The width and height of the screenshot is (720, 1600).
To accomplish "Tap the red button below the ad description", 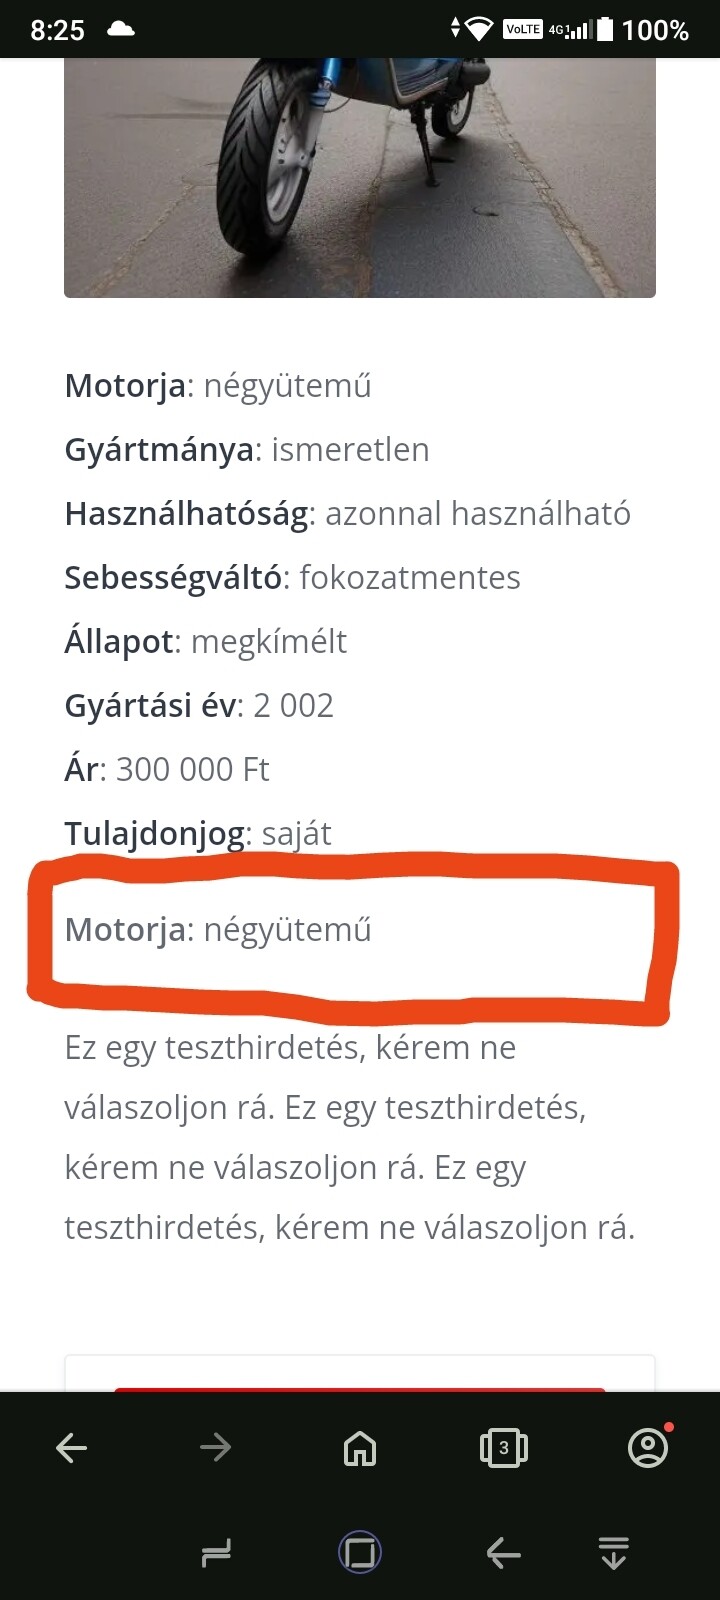I will pyautogui.click(x=360, y=1389).
